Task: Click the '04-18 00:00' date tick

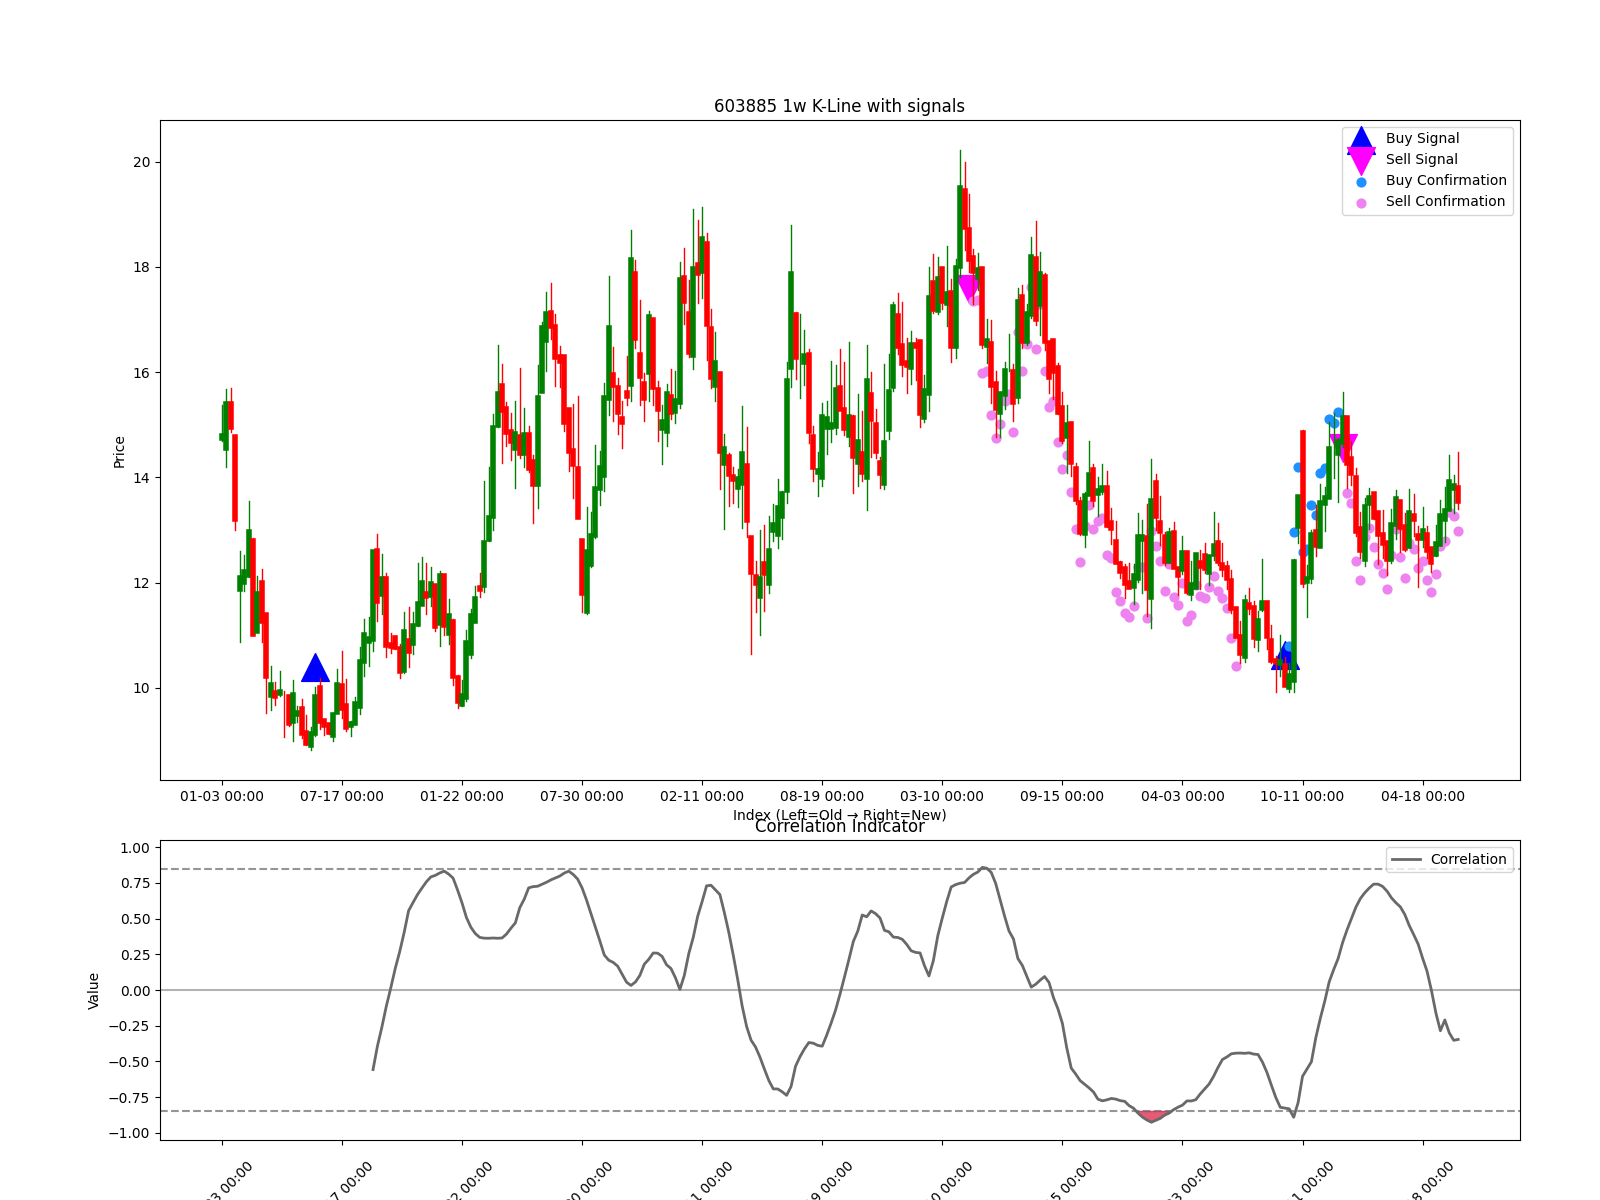Action: pos(1422,797)
